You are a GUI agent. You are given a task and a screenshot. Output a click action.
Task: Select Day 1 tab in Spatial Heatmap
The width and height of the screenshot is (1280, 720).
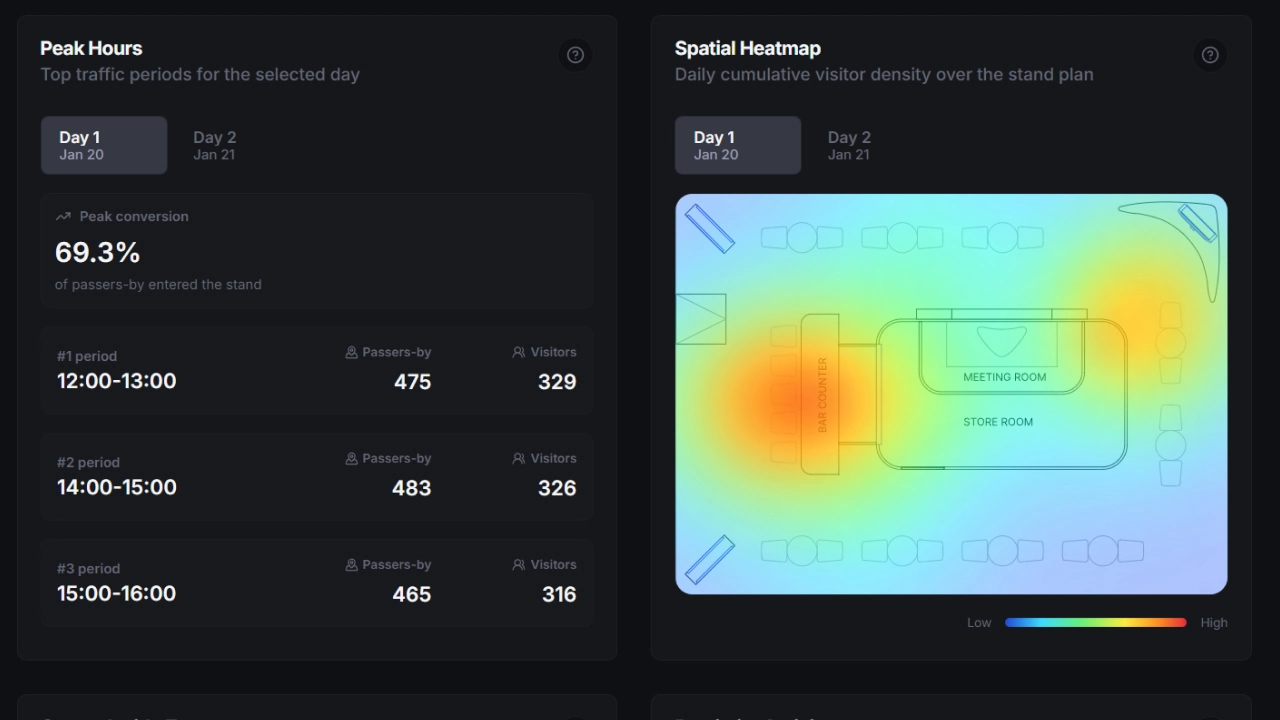[x=738, y=145]
